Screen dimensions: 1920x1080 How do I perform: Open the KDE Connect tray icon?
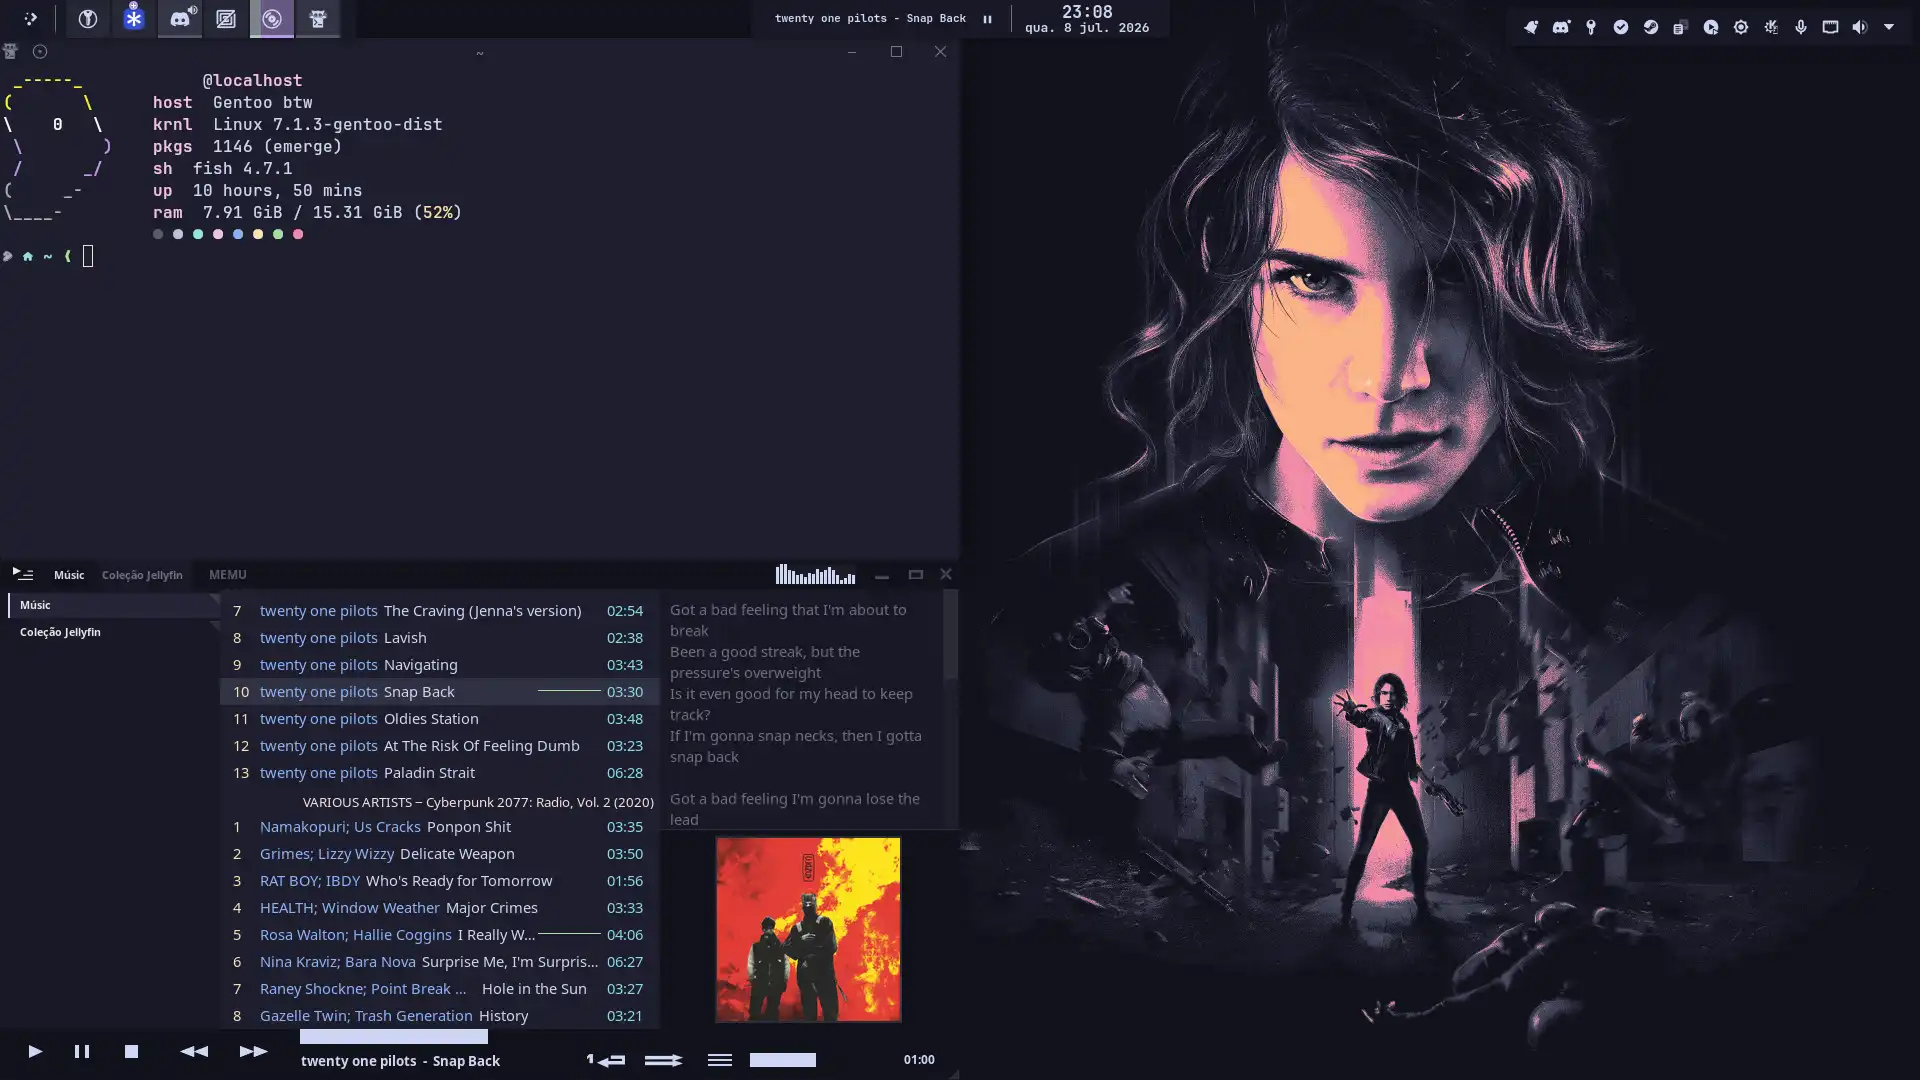pyautogui.click(x=1771, y=27)
